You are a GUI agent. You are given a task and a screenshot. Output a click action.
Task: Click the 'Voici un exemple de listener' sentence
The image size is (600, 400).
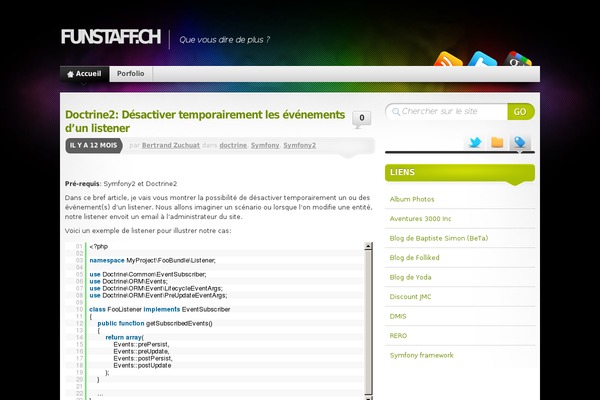(x=148, y=231)
